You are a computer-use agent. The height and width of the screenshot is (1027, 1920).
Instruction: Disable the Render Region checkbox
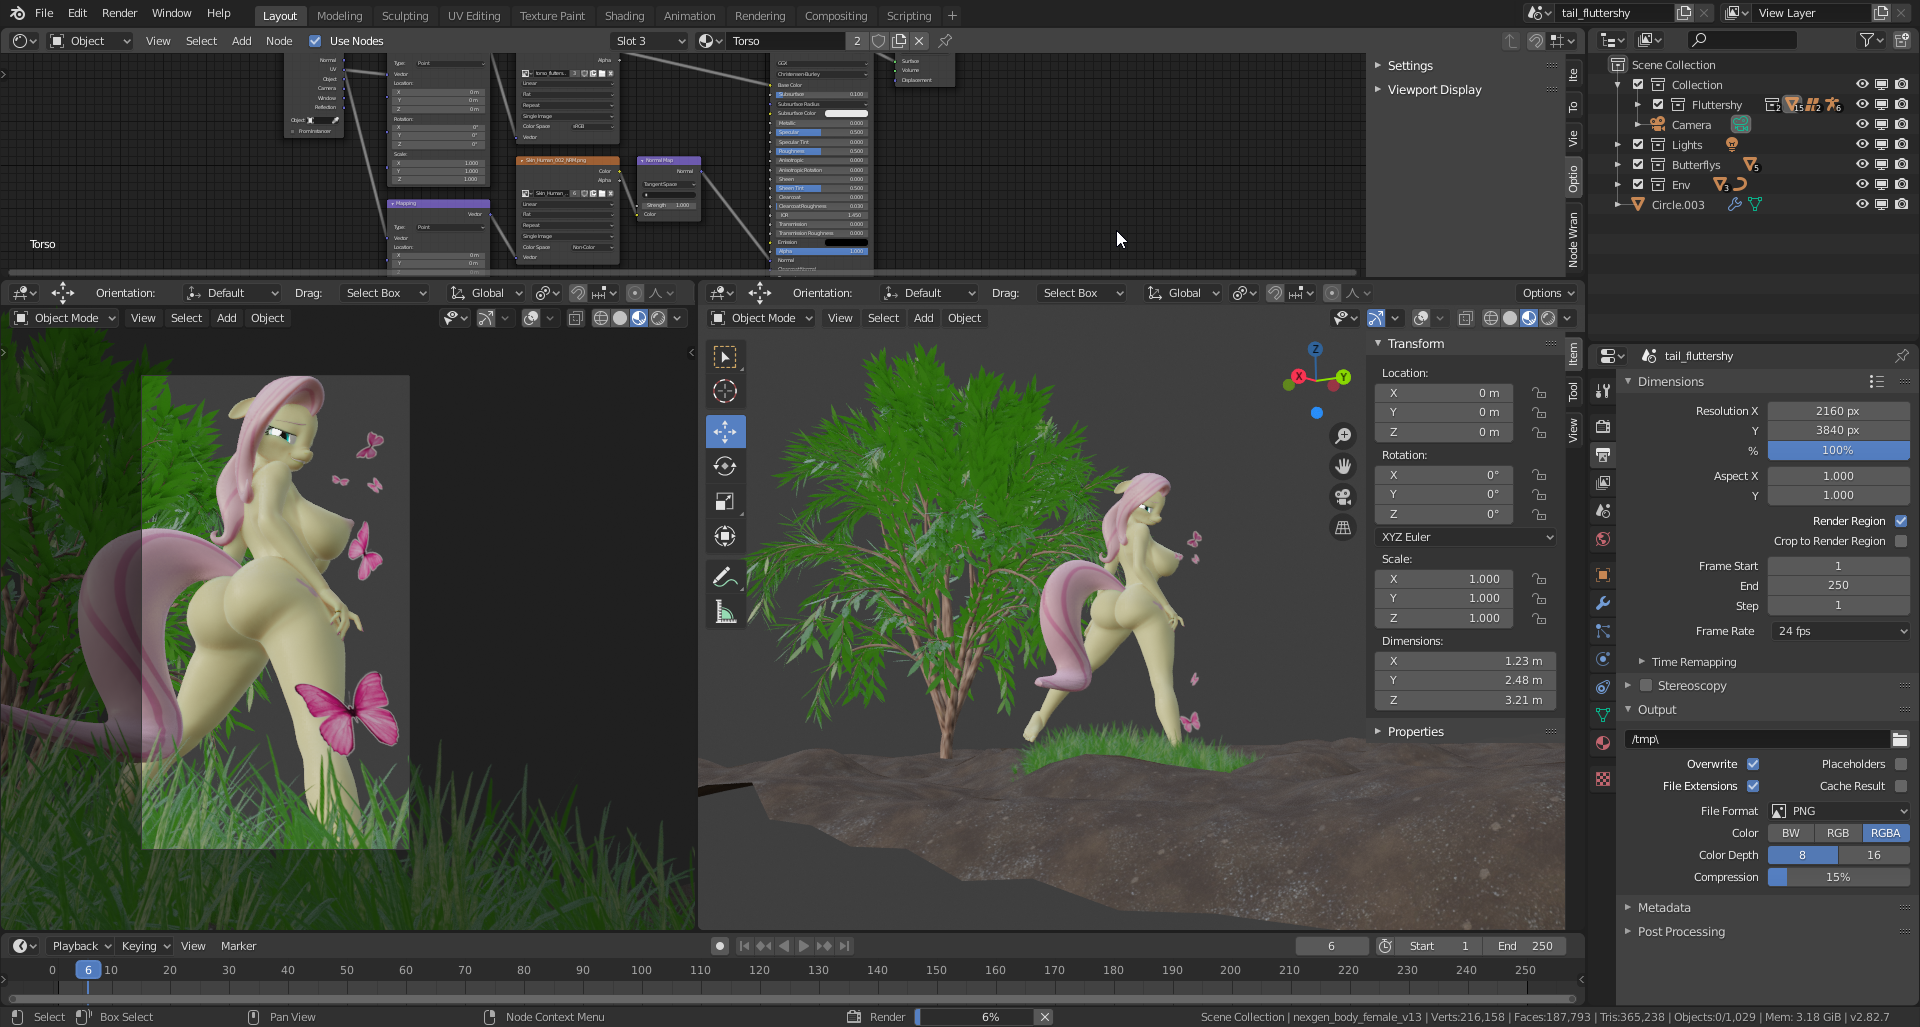tap(1900, 521)
